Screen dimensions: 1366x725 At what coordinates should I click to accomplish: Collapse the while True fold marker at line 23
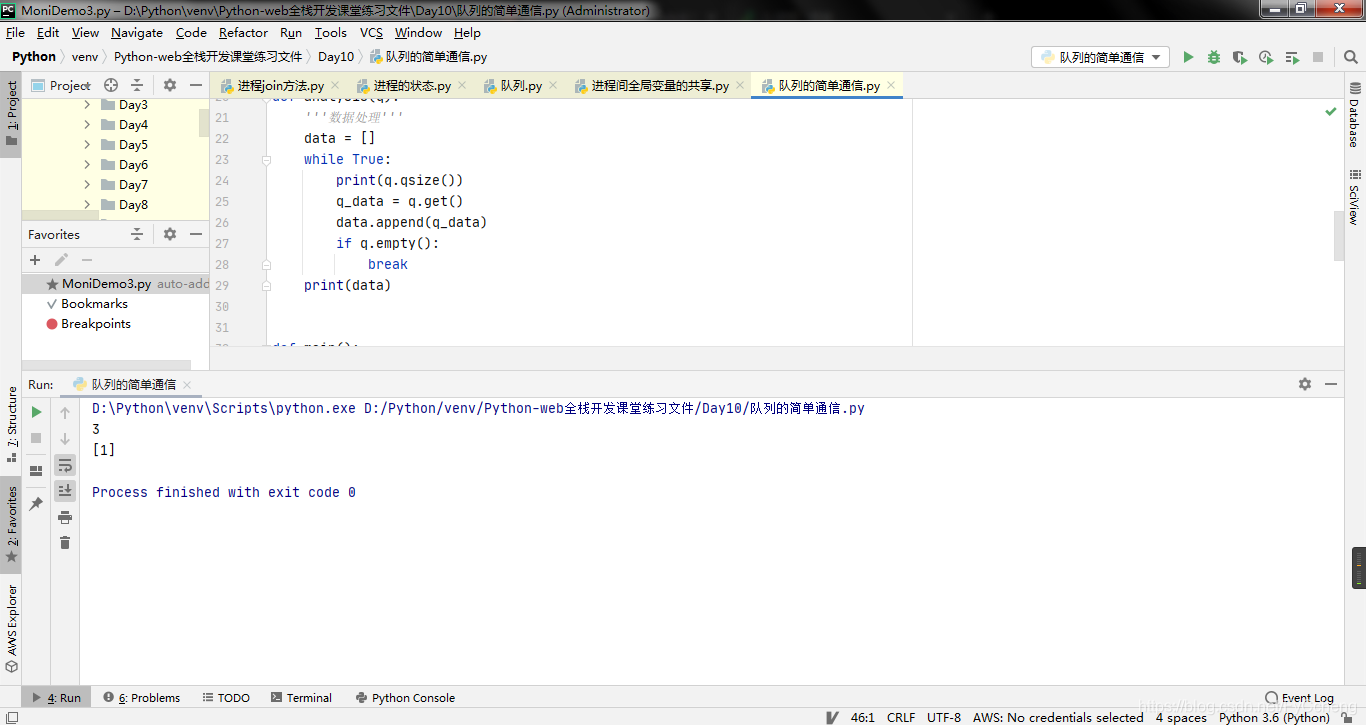(266, 159)
